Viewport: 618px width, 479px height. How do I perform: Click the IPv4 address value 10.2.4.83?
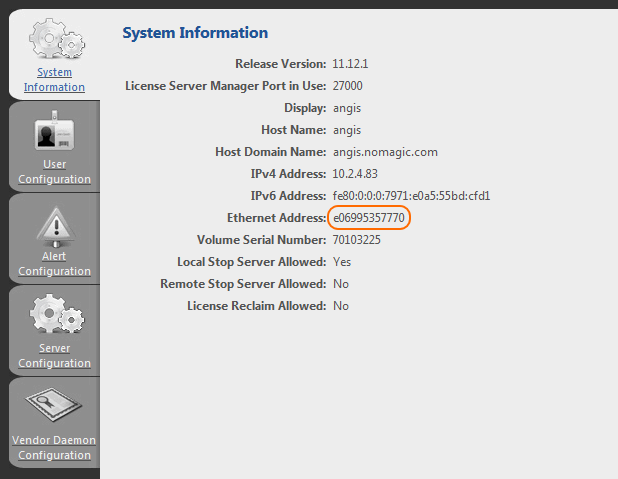click(357, 174)
